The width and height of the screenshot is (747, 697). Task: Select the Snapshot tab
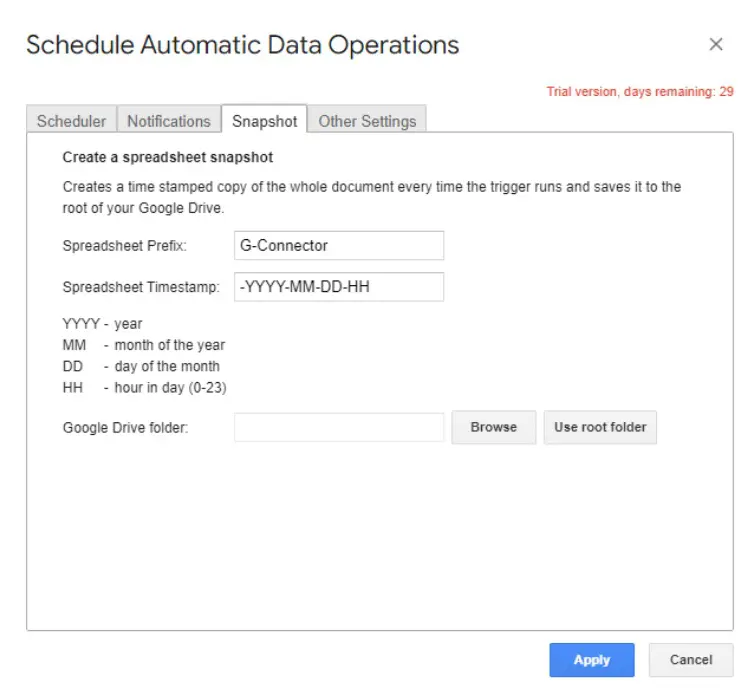coord(264,121)
